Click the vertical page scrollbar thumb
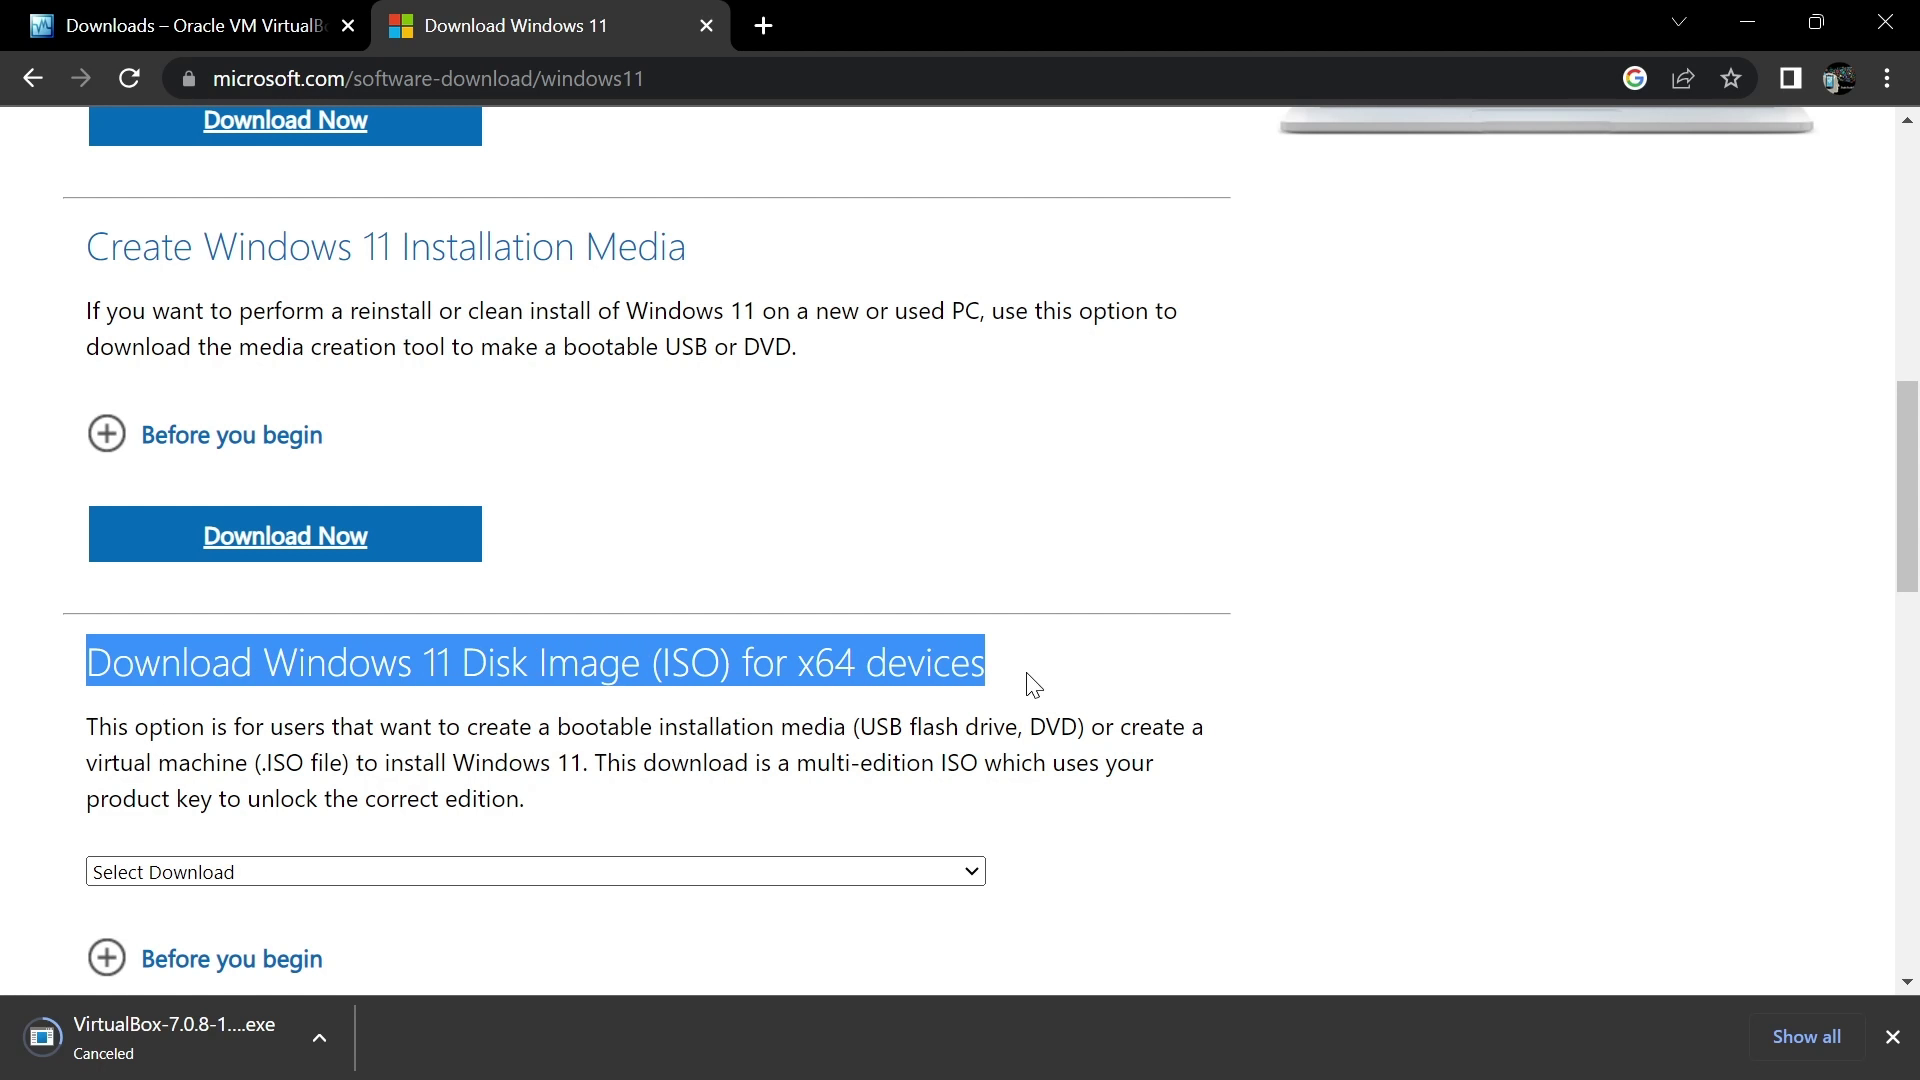1920x1080 pixels. pyautogui.click(x=1907, y=486)
